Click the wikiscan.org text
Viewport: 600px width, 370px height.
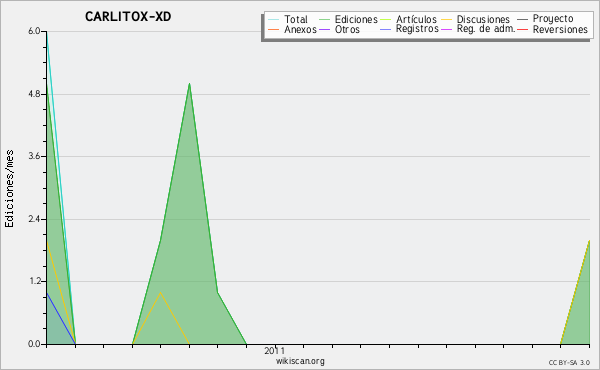[300, 361]
